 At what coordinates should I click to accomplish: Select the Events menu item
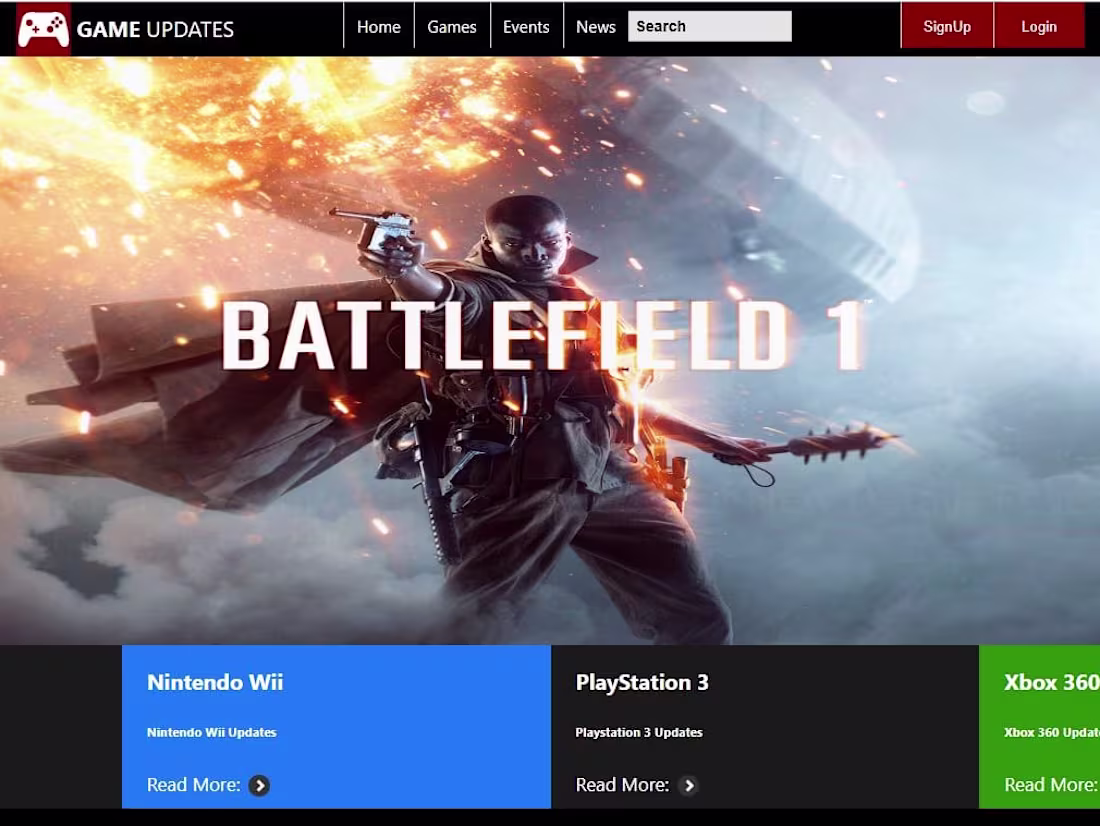(x=526, y=27)
